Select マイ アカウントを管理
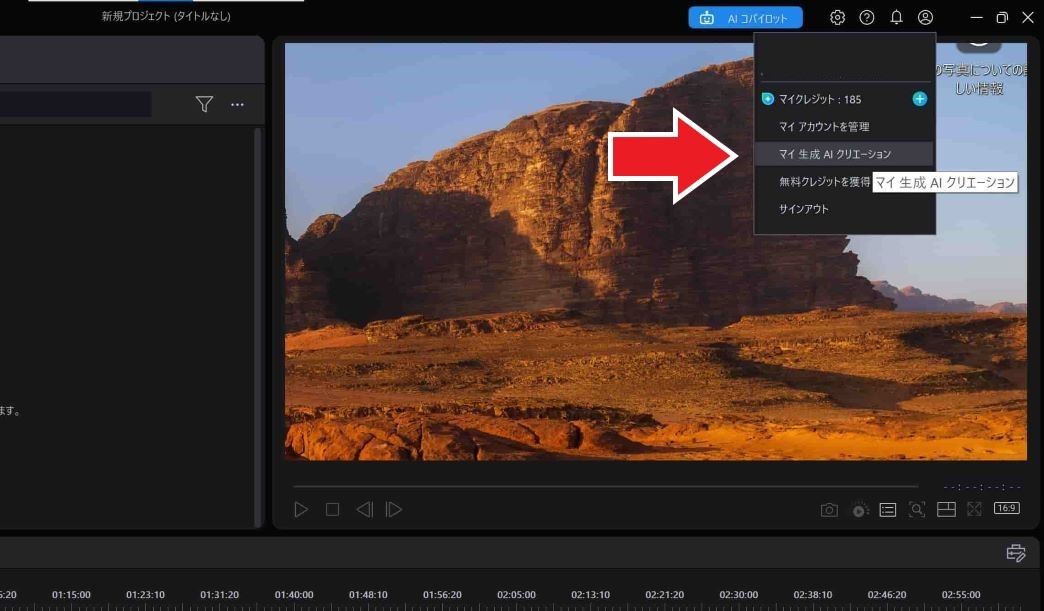The height and width of the screenshot is (611, 1044). (x=824, y=126)
